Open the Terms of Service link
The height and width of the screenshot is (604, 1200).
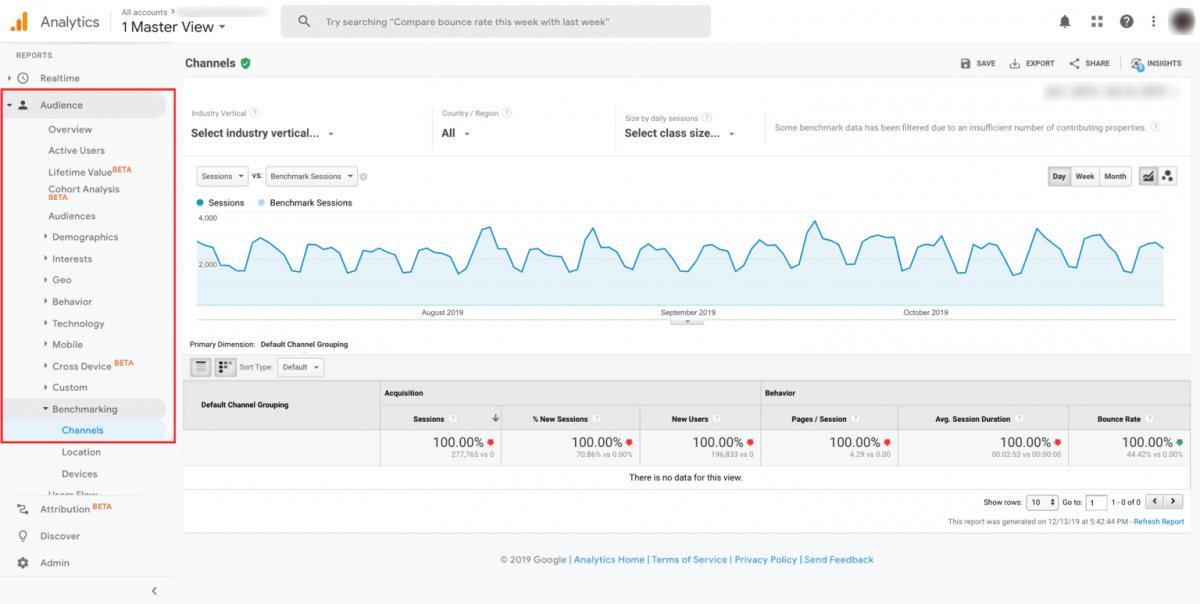click(689, 560)
